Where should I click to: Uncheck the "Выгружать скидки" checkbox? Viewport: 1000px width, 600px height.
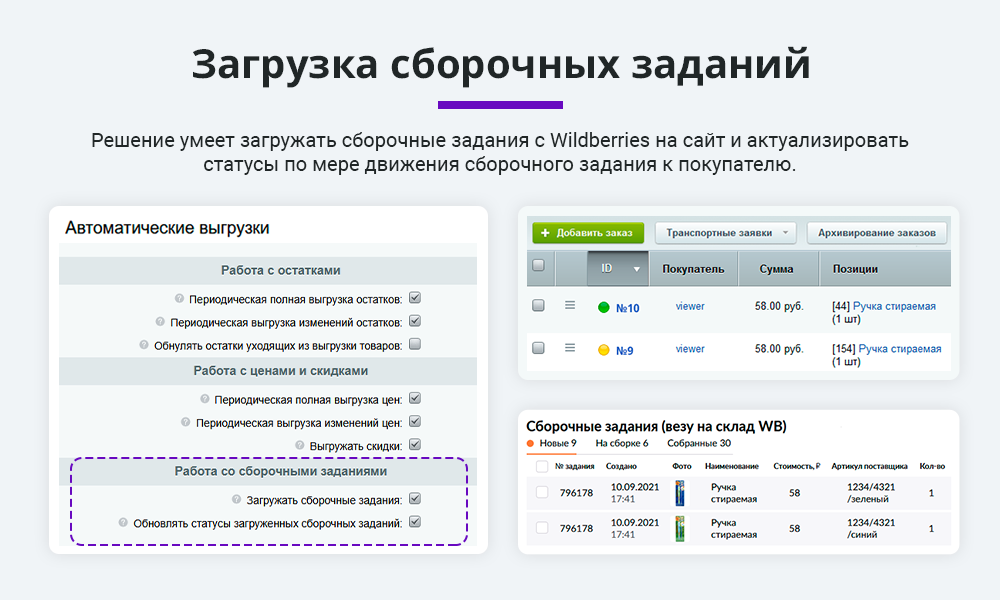pyautogui.click(x=416, y=445)
